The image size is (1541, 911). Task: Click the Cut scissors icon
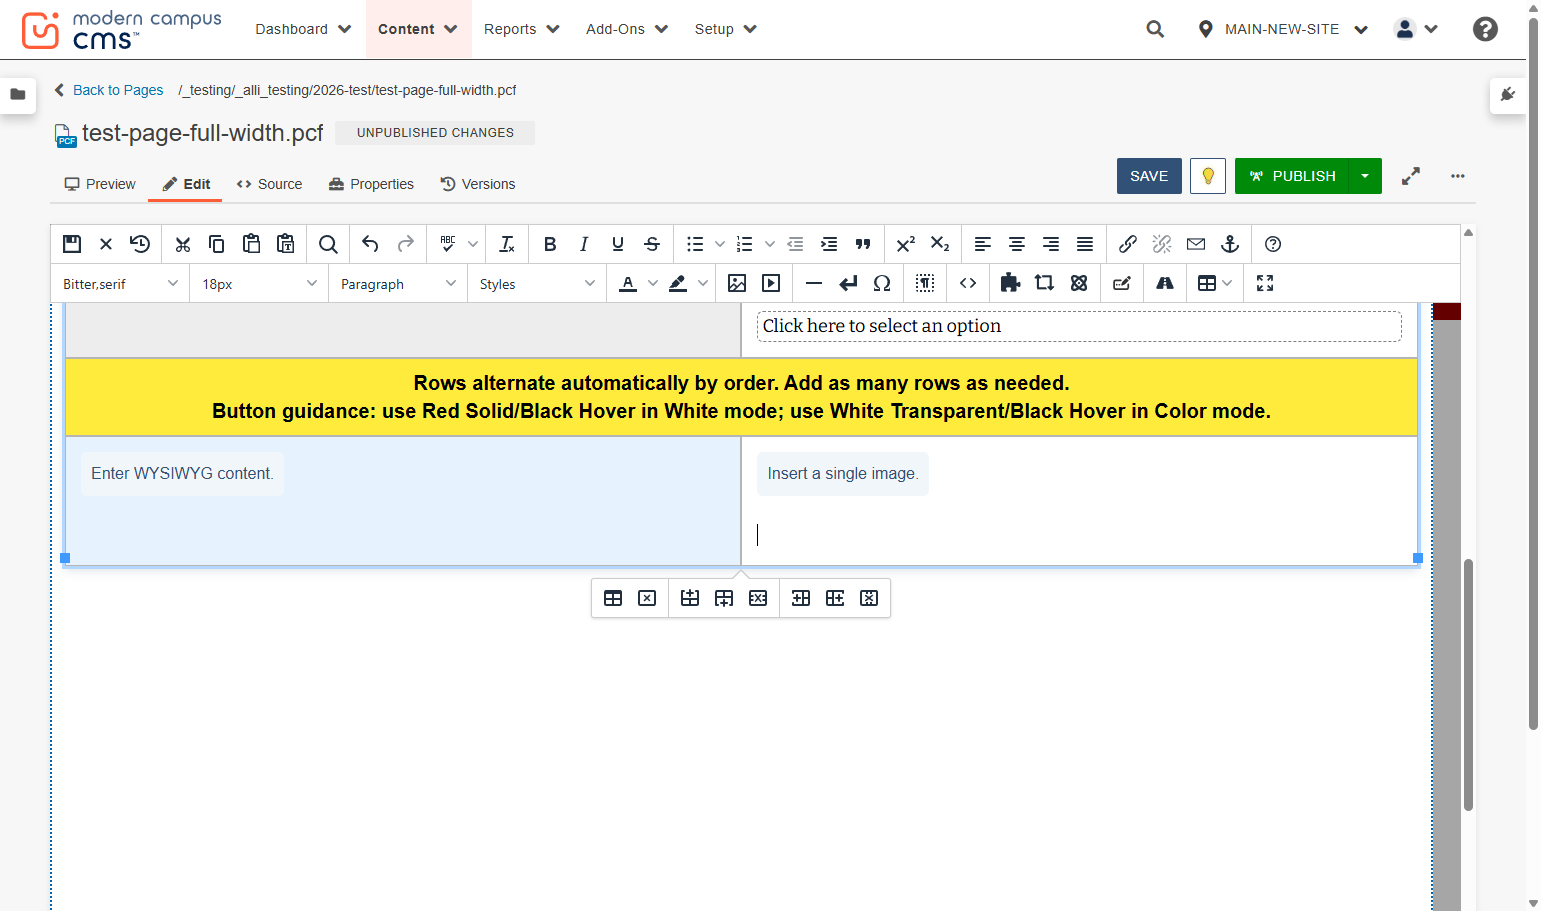(182, 244)
